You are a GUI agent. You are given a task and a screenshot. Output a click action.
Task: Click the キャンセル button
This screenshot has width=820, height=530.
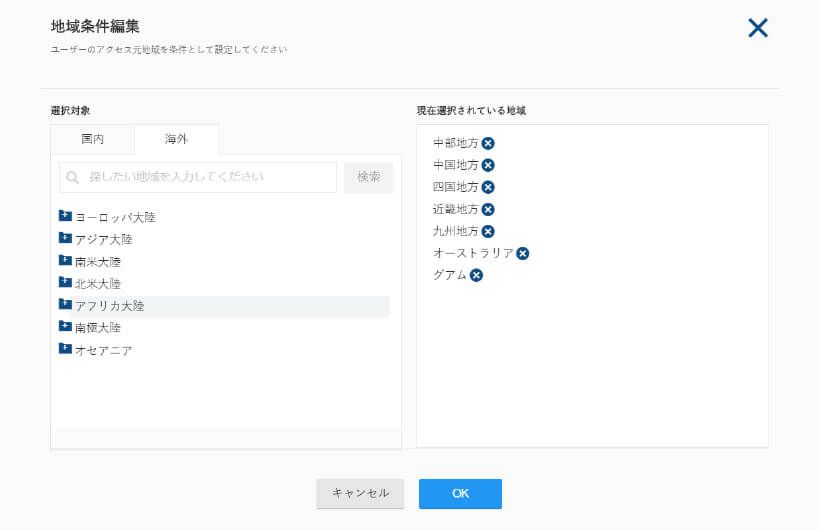(x=360, y=493)
